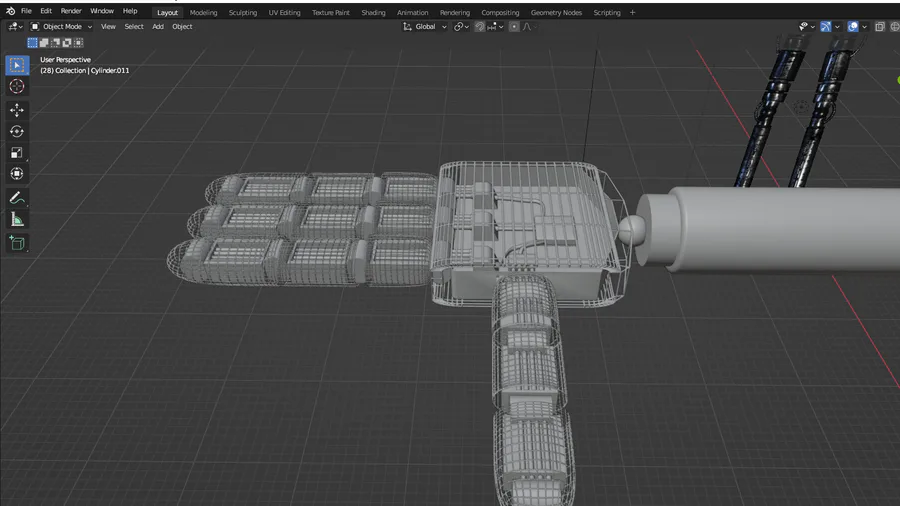Switch to the Scripting workspace tab
The height and width of the screenshot is (506, 900).
[x=607, y=13]
